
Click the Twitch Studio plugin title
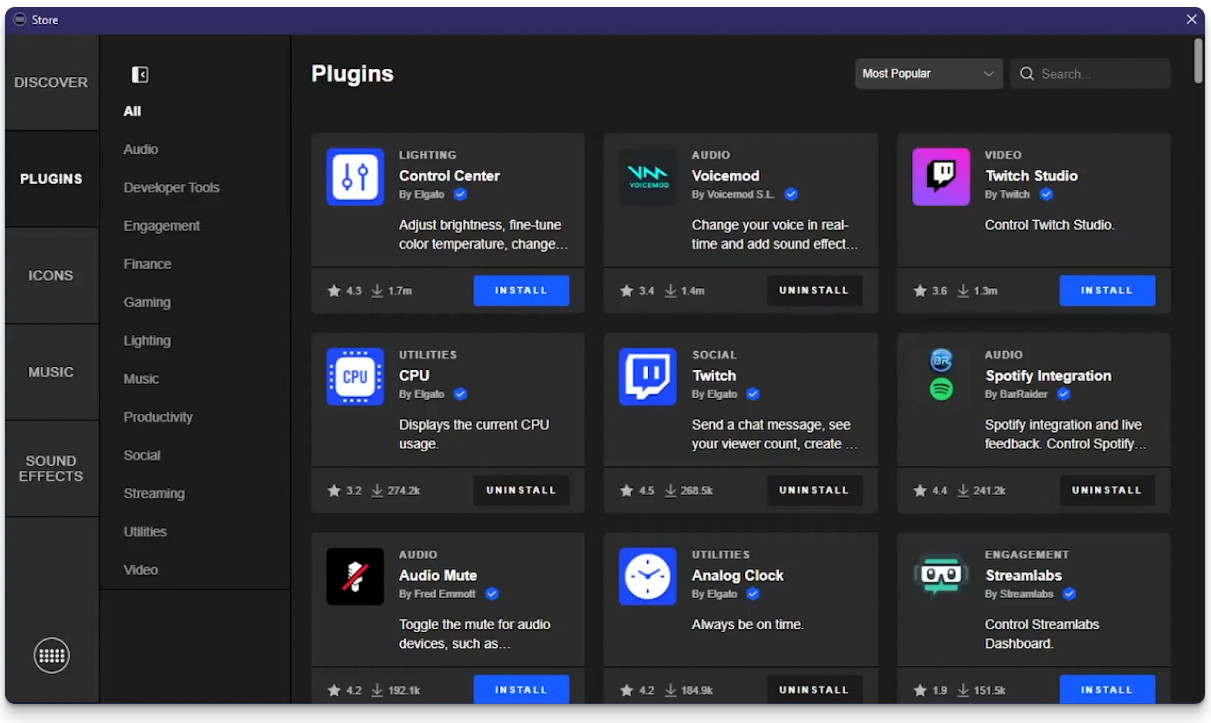pos(1031,176)
